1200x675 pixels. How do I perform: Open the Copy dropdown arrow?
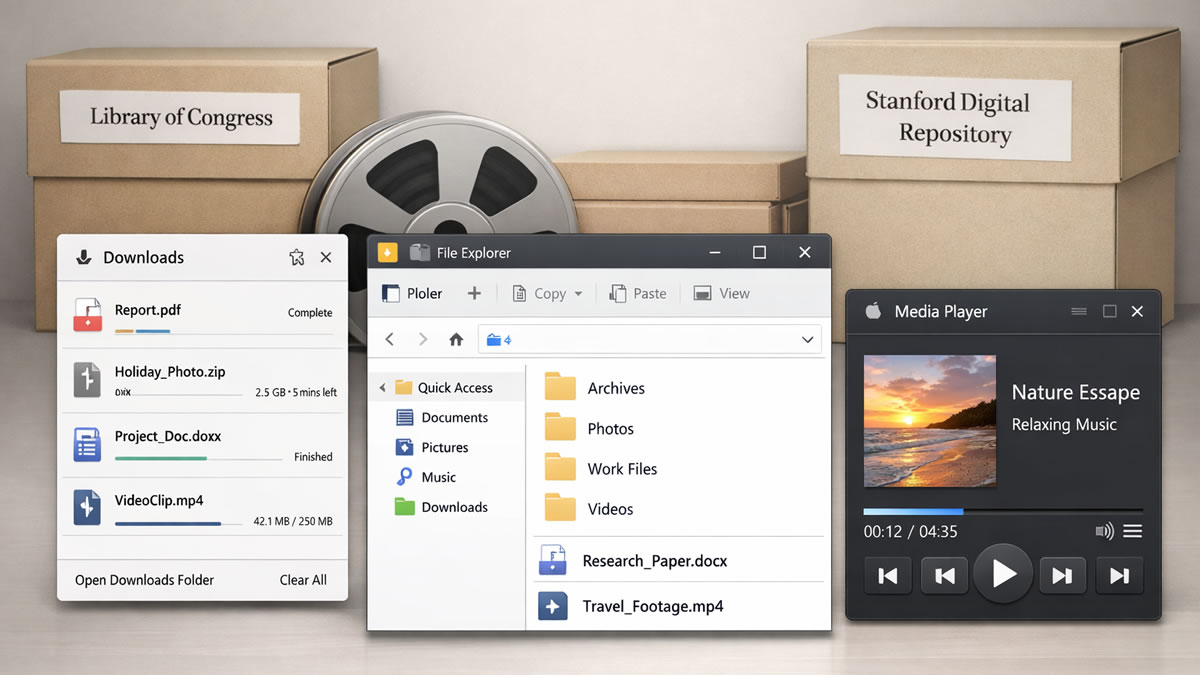[578, 294]
